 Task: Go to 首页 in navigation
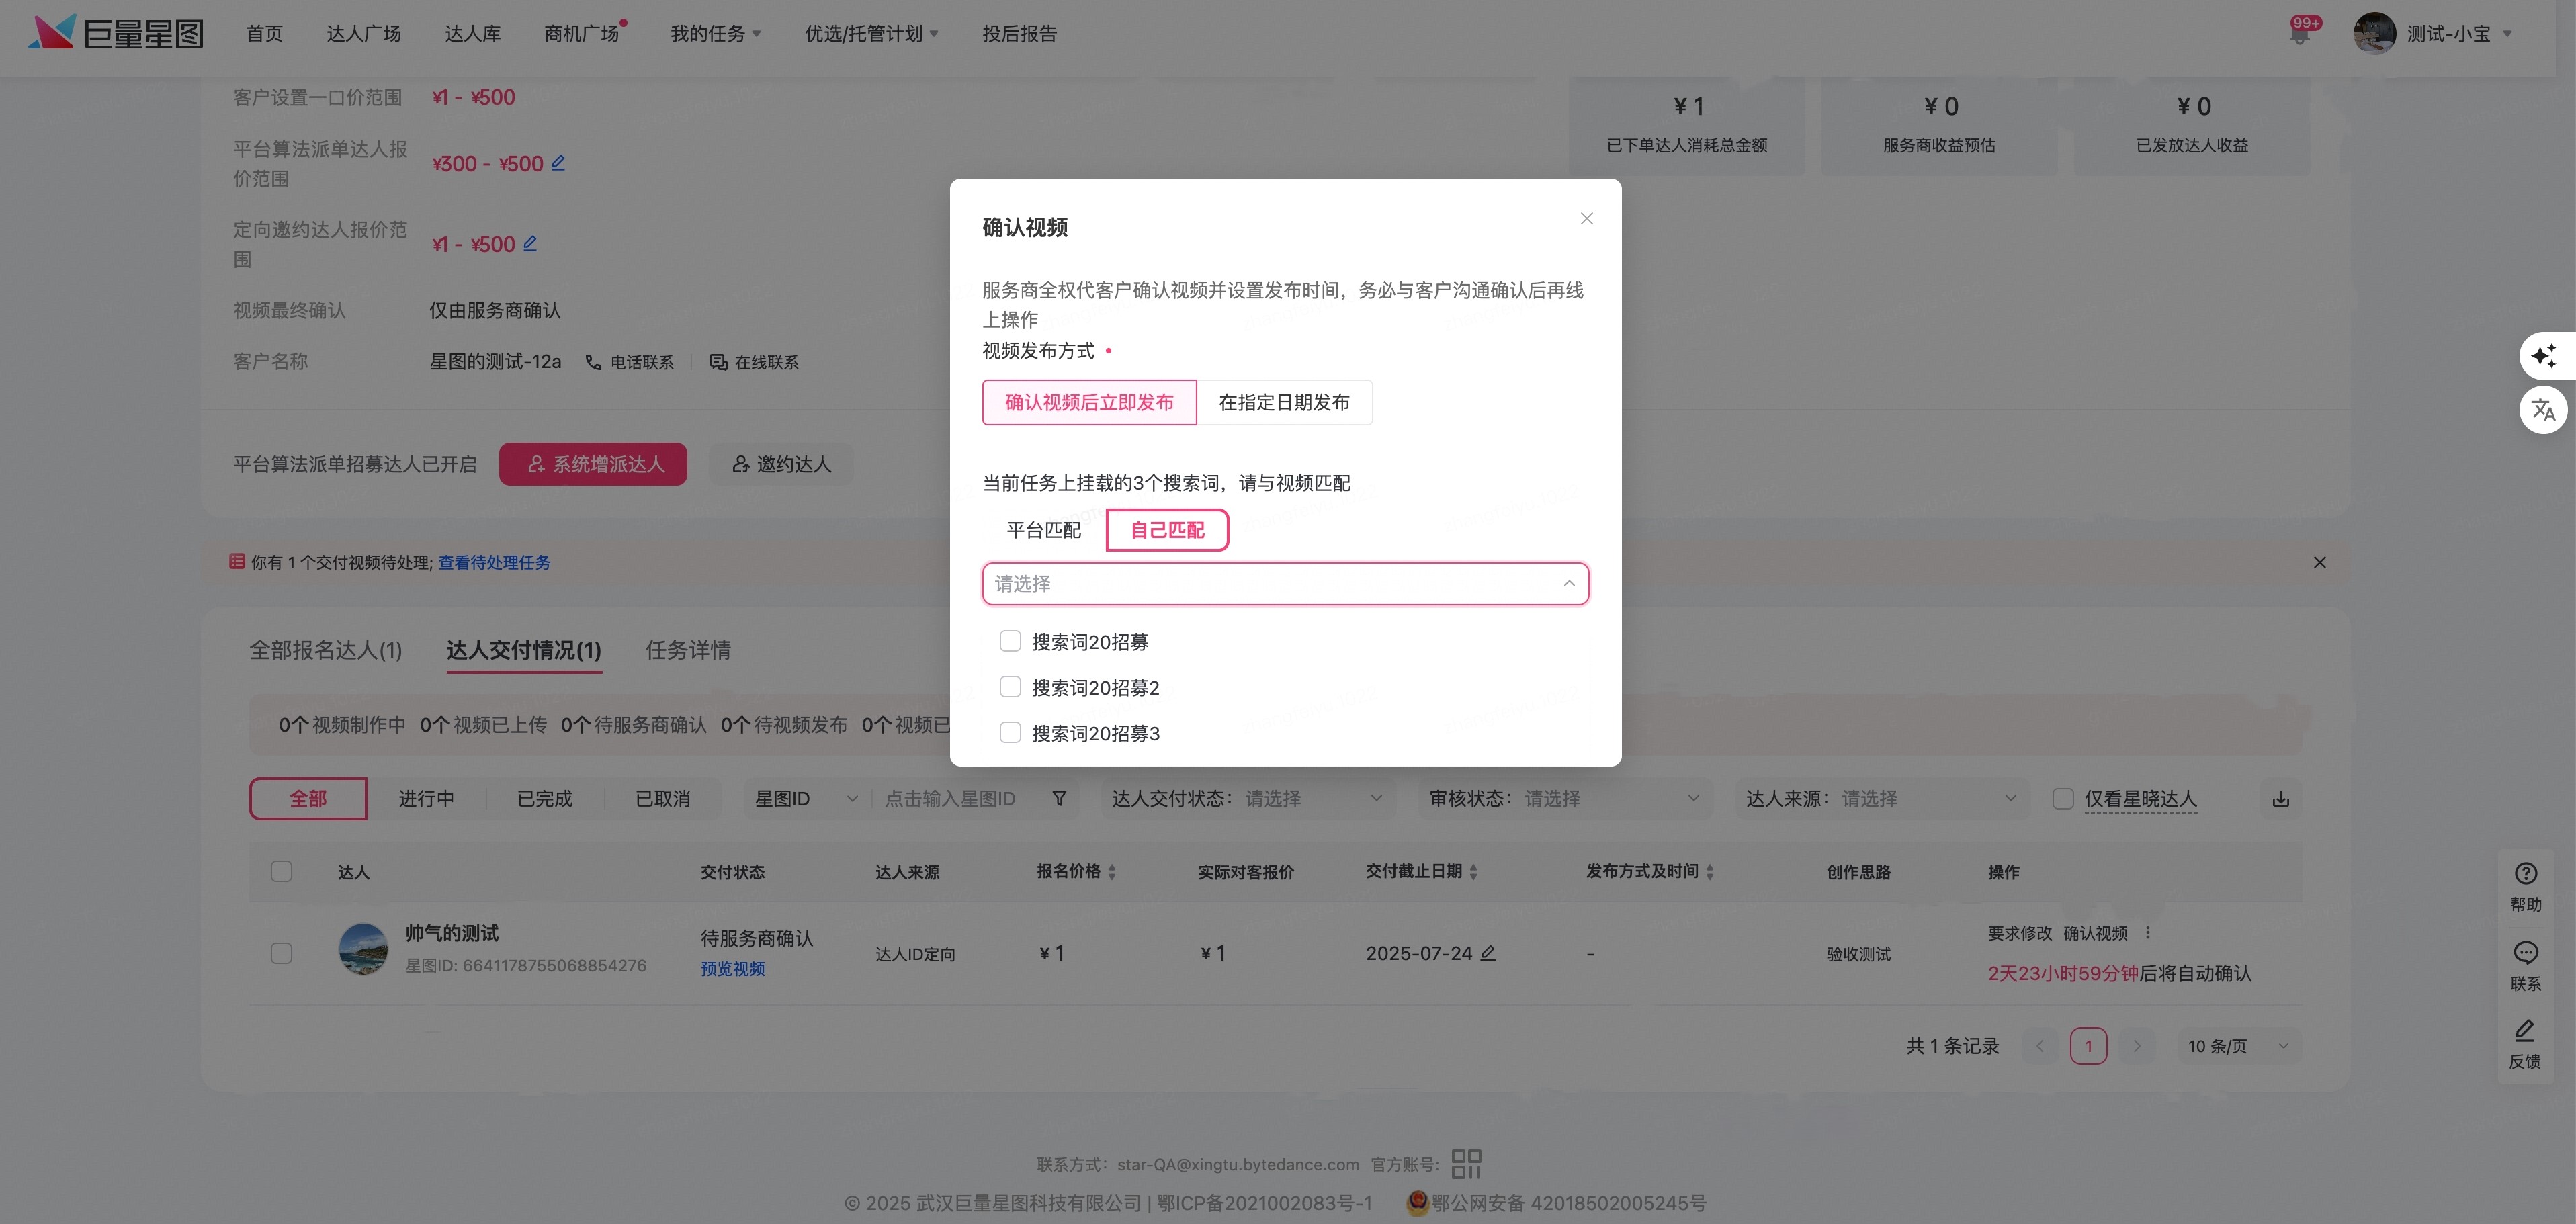(264, 34)
